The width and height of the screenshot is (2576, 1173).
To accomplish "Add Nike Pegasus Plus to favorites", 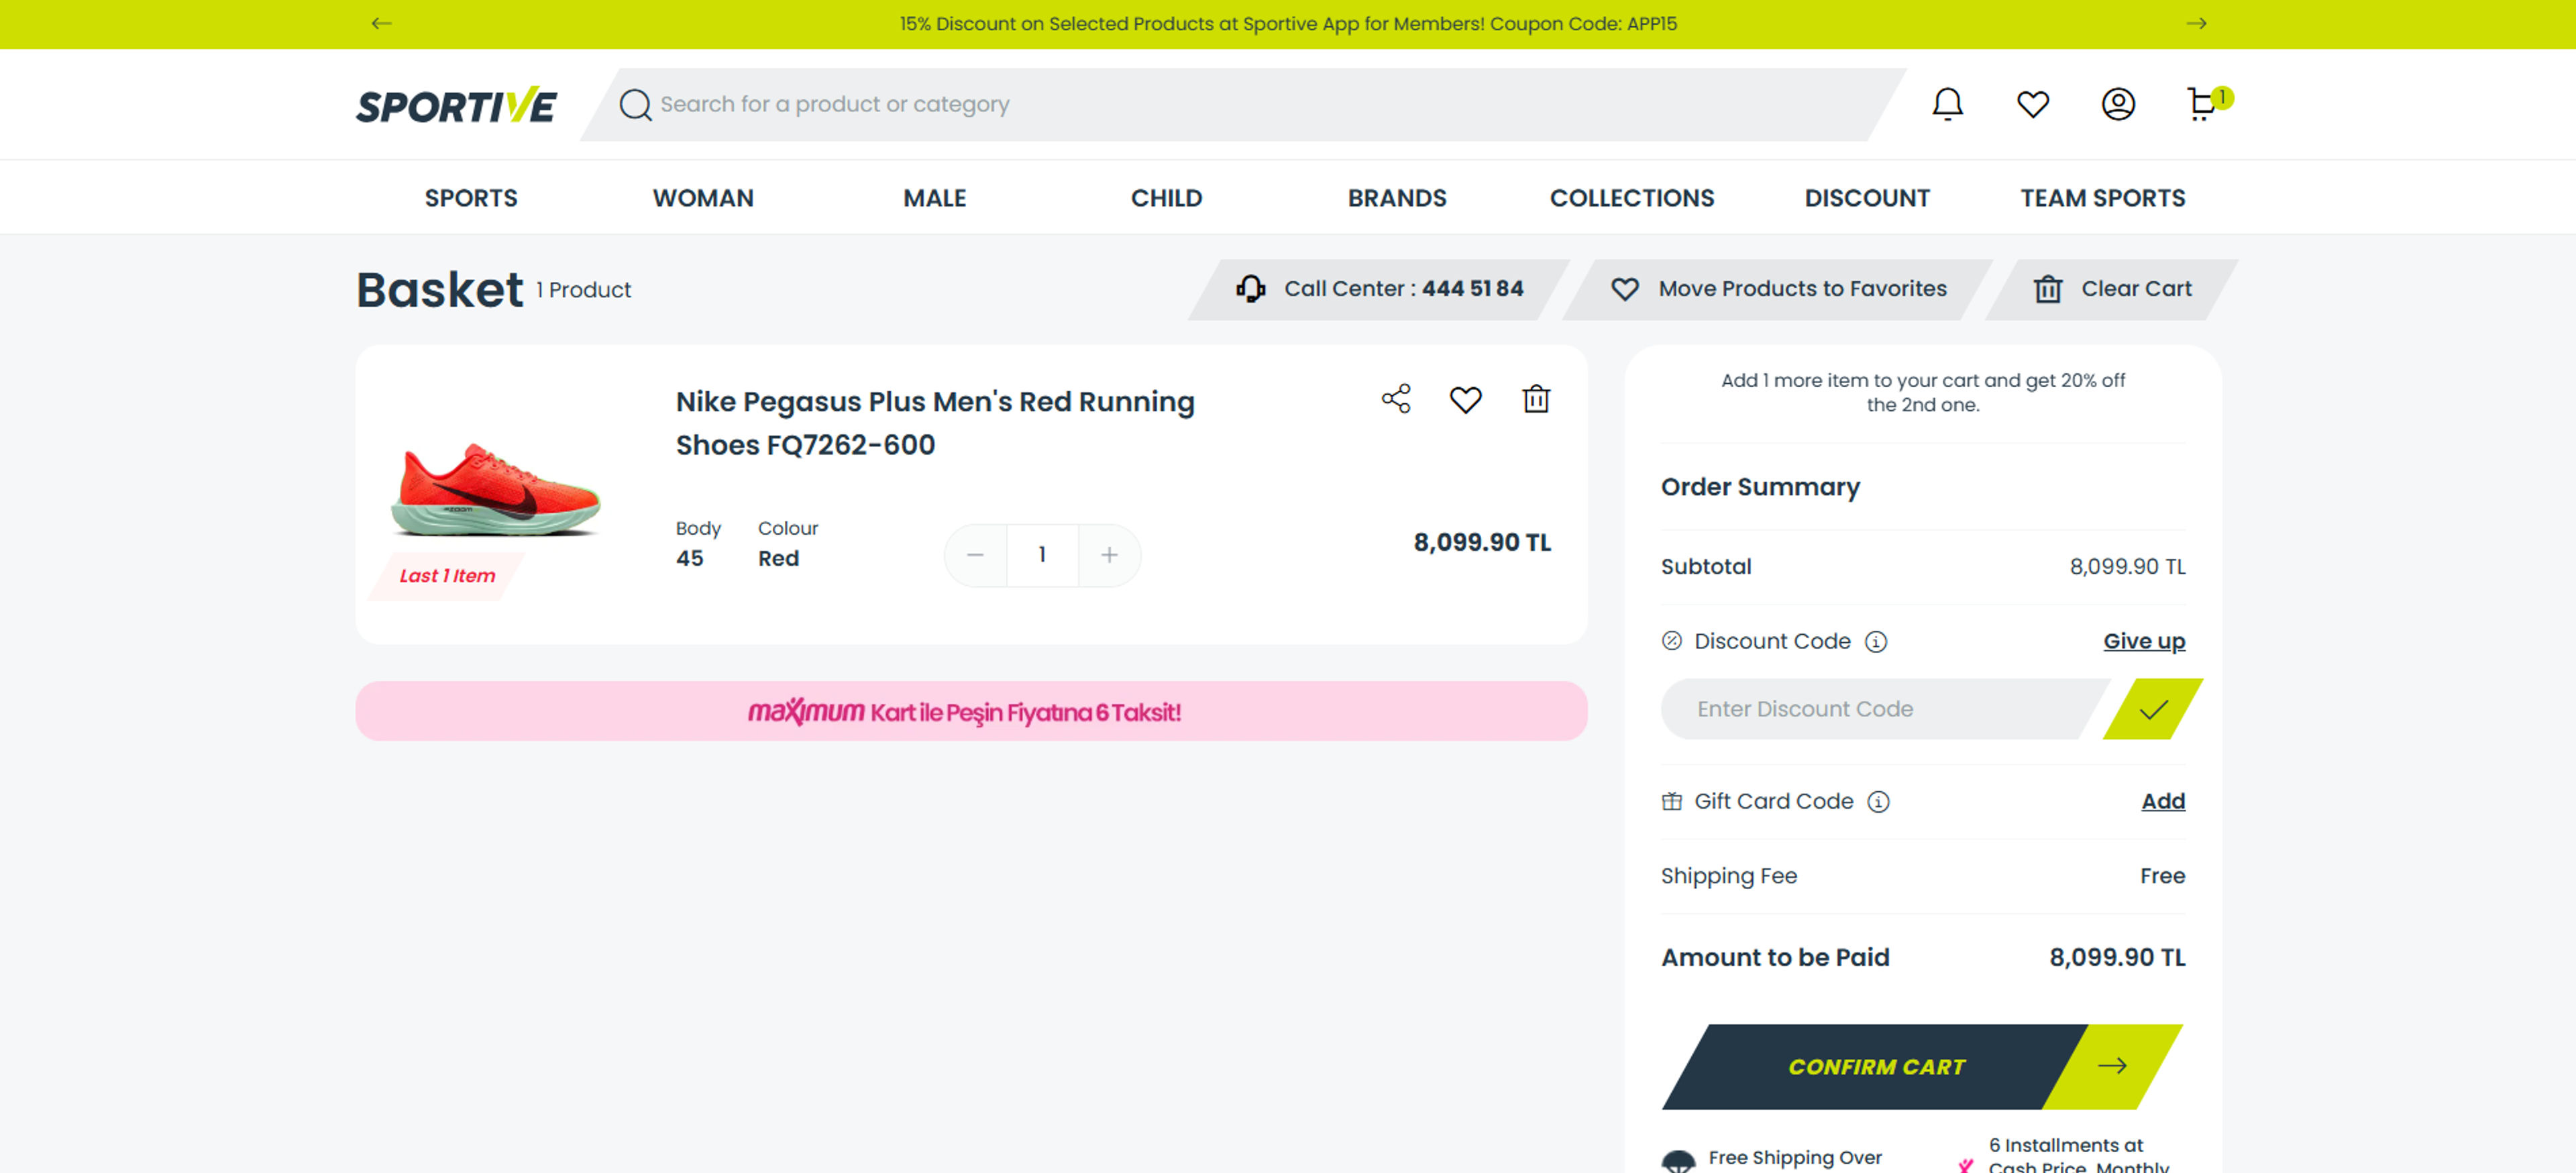I will 1465,400.
